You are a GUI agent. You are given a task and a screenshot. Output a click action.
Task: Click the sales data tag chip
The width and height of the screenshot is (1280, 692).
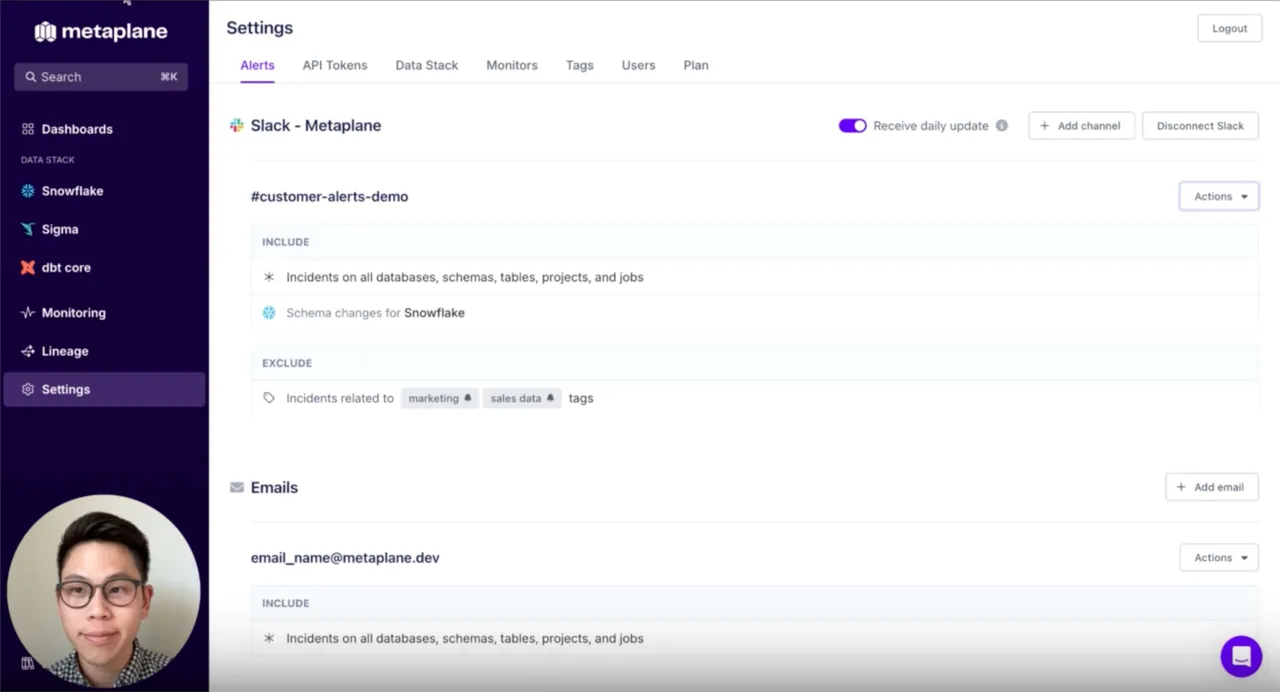coord(522,398)
